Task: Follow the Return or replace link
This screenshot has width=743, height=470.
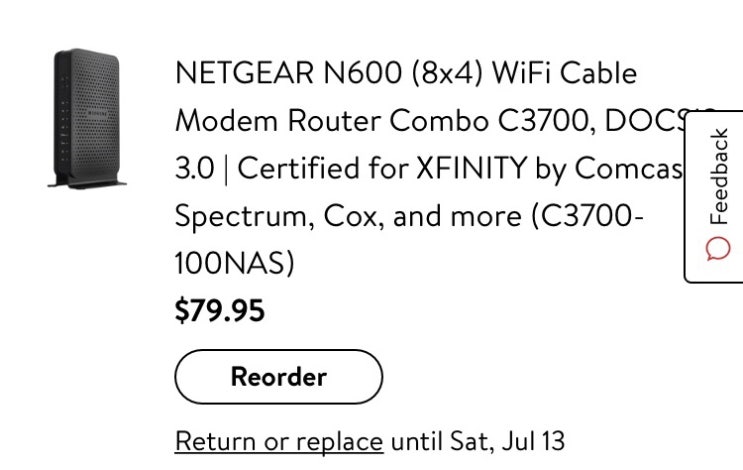Action: coord(279,441)
